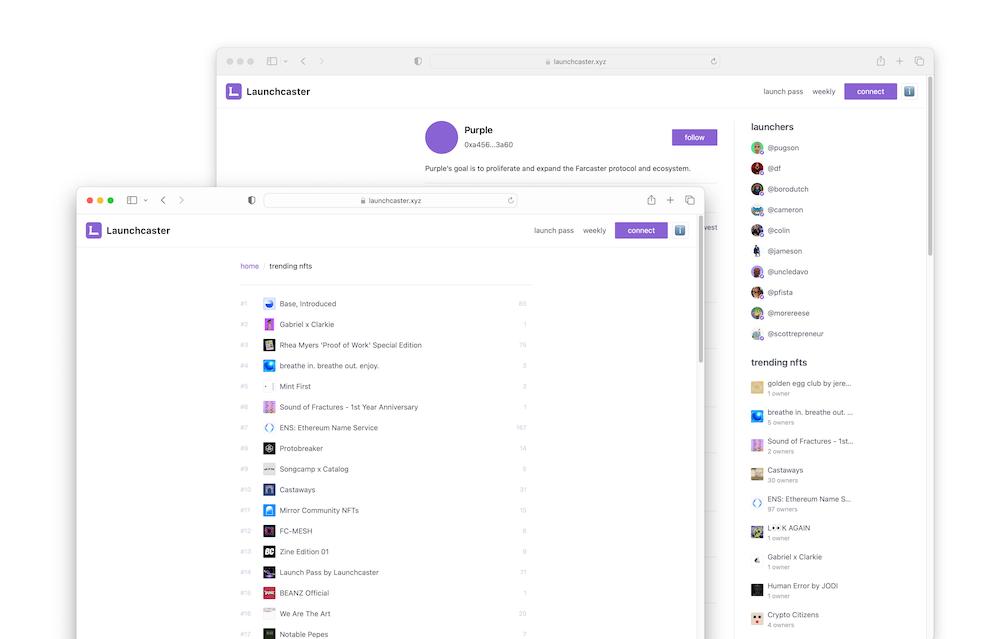Click the privacy shield icon in front window
1000x639 pixels.
(252, 200)
